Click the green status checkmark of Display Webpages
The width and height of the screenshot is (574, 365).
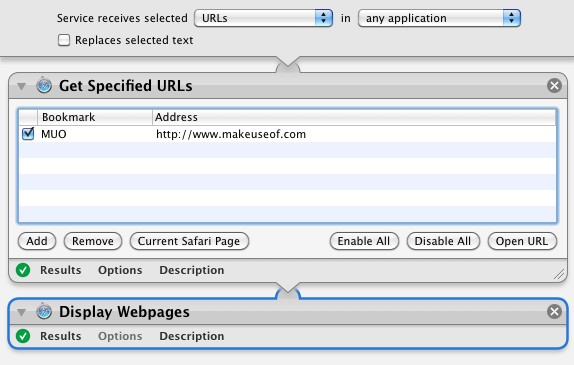coord(23,336)
